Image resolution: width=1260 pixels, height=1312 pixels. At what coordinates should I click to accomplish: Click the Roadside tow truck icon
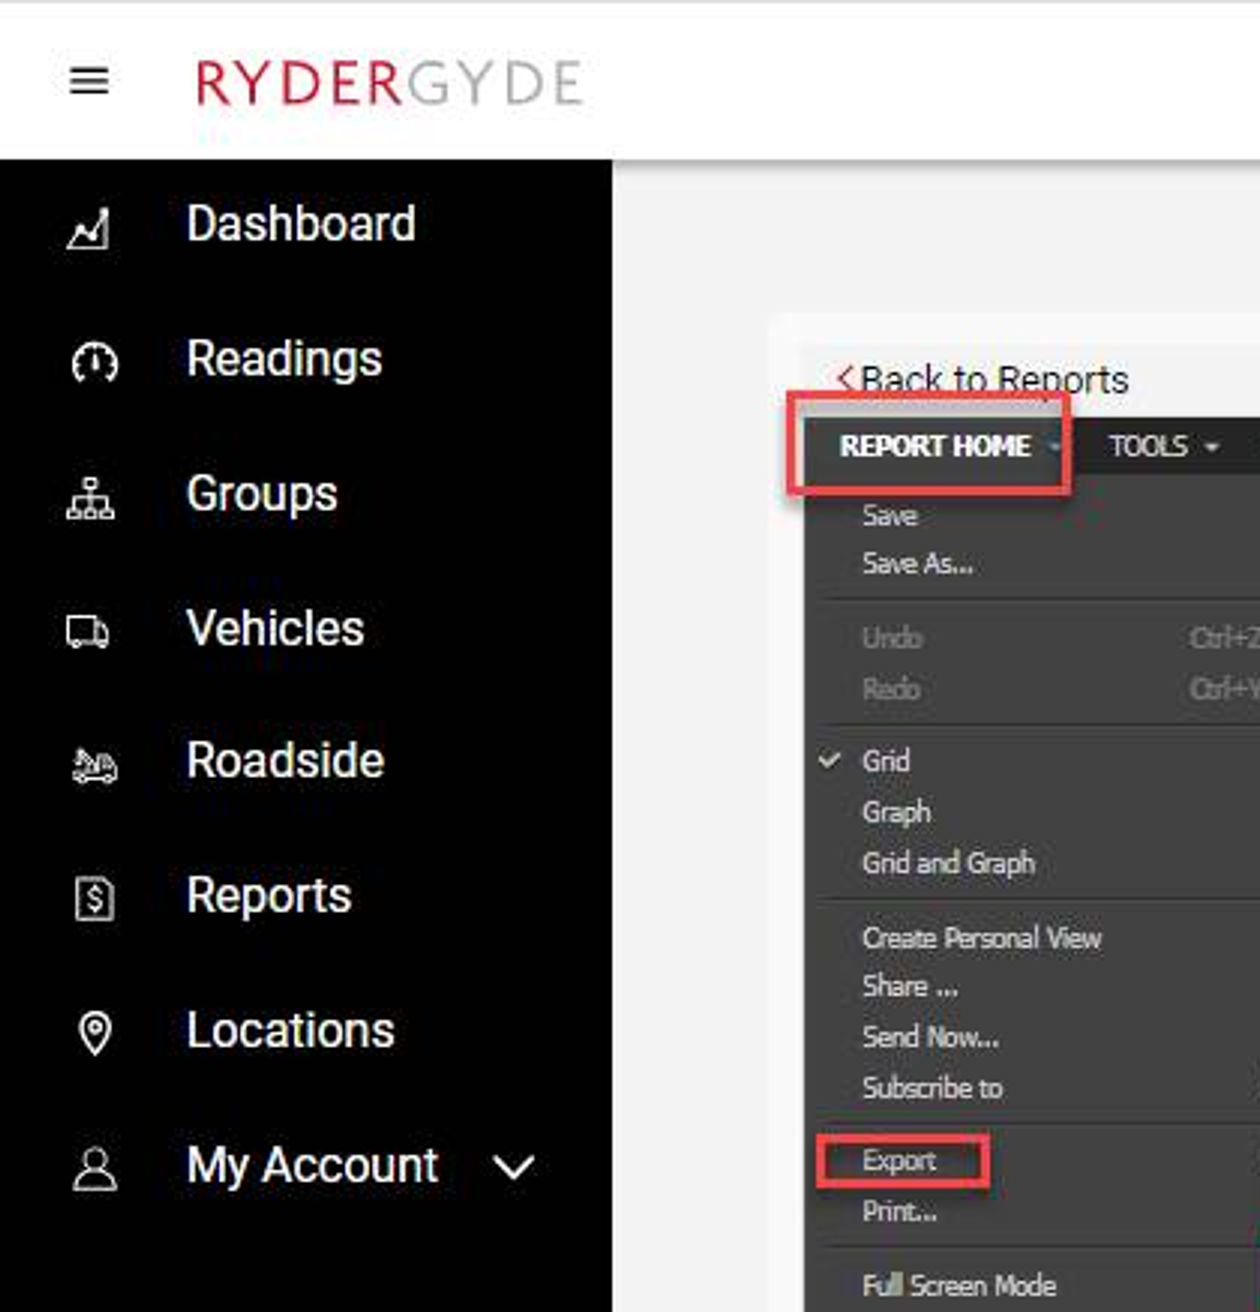click(94, 766)
